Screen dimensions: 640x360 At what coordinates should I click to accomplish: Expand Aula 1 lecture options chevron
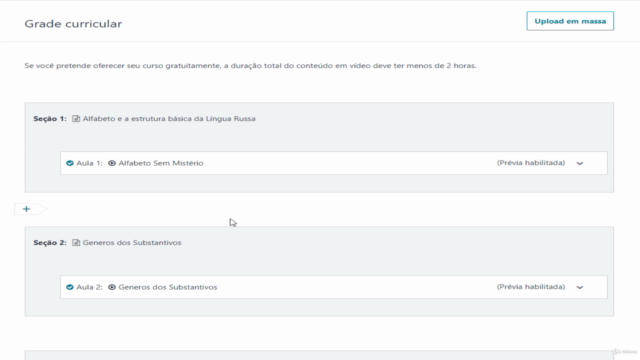pos(580,163)
